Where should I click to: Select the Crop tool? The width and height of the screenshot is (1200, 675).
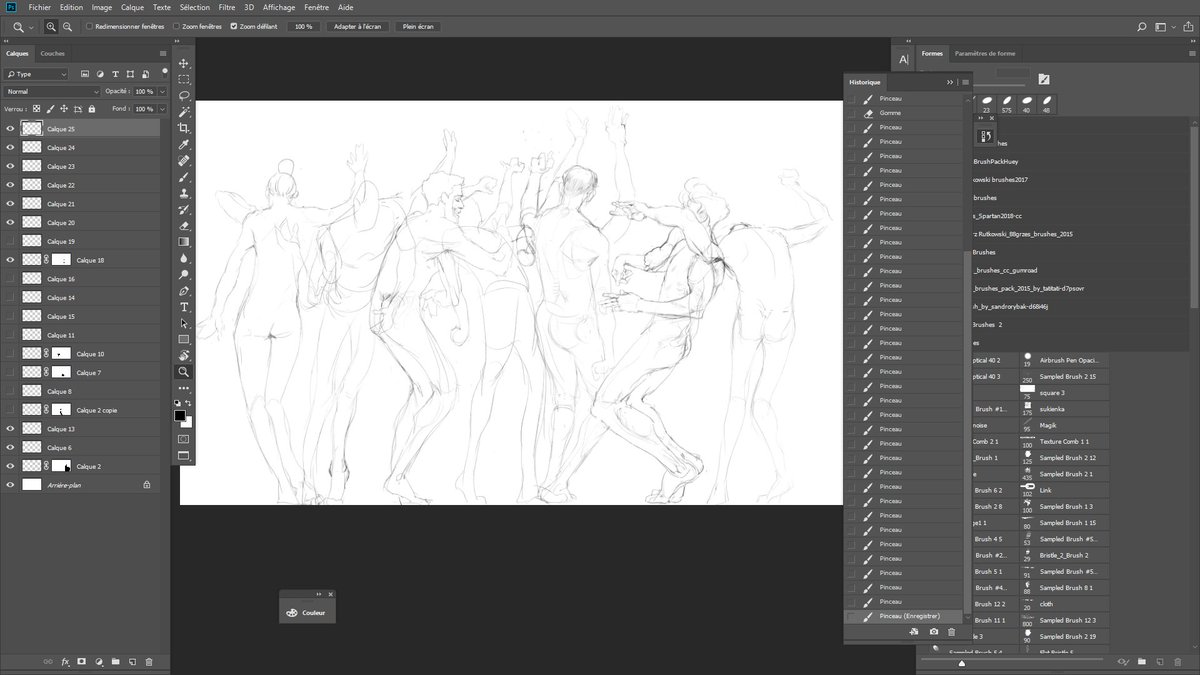(x=184, y=128)
